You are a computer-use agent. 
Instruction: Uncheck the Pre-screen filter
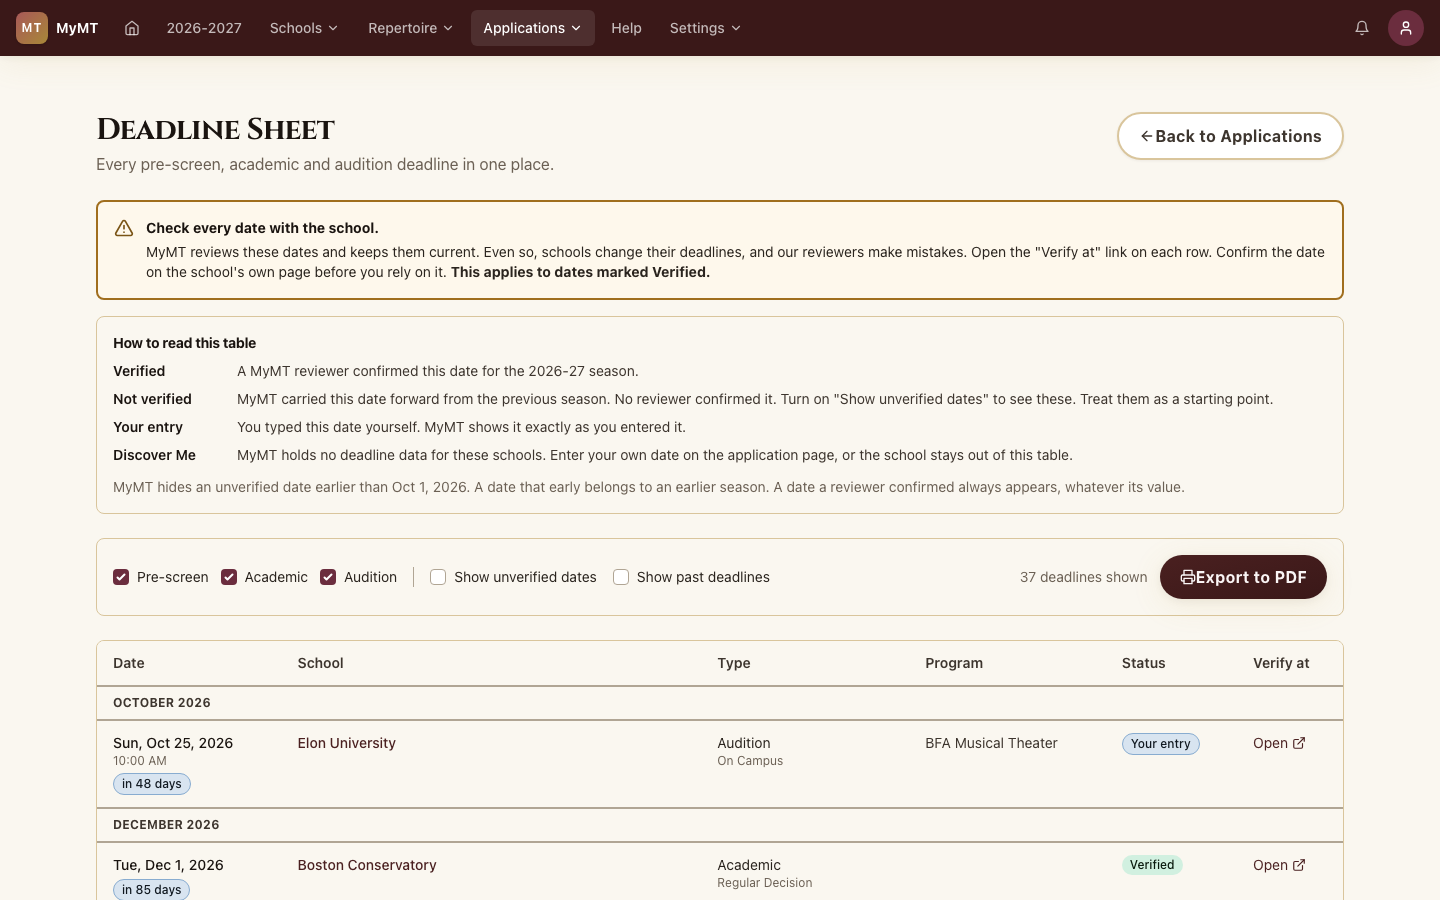[121, 577]
